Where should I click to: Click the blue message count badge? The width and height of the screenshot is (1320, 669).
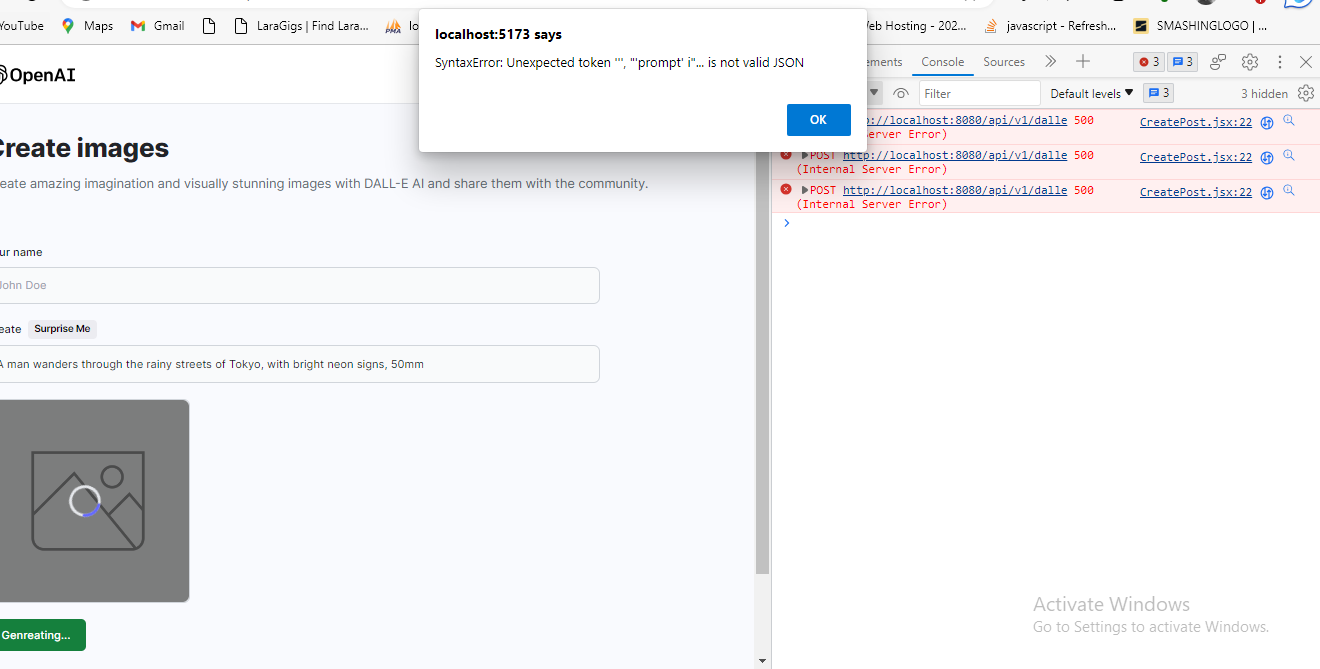(x=1182, y=61)
